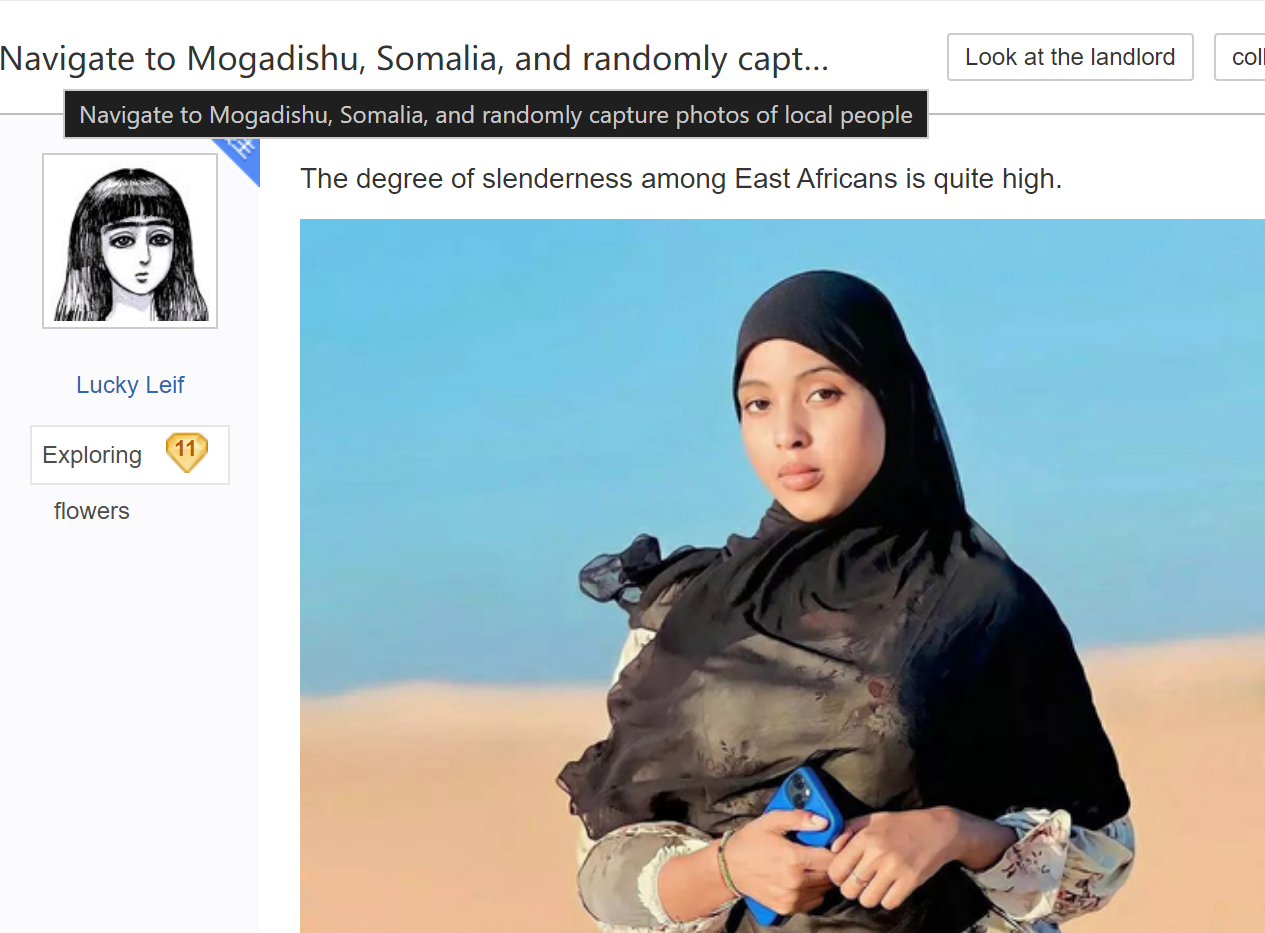Click the post text about East Africans
1265x933 pixels.
681,179
